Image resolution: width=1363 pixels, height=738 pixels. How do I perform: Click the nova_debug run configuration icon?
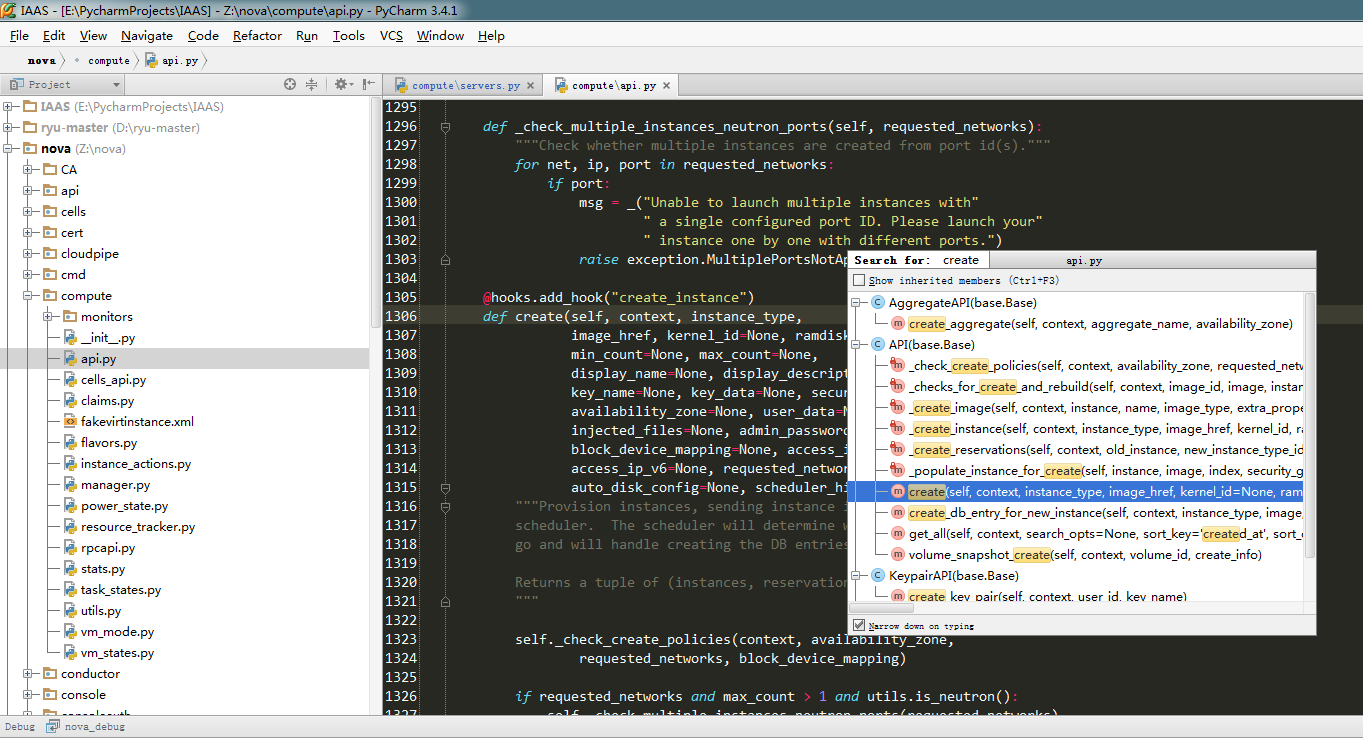point(52,727)
